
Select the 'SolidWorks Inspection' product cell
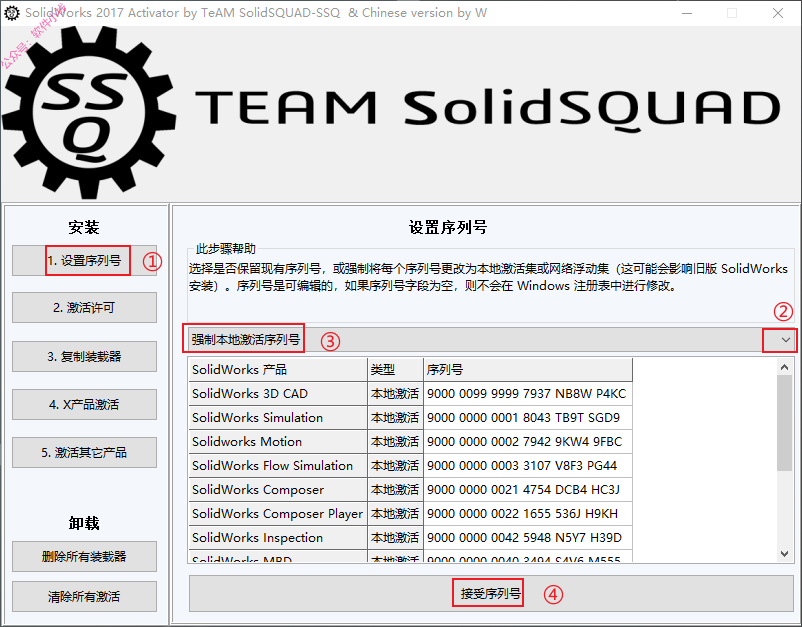[278, 538]
